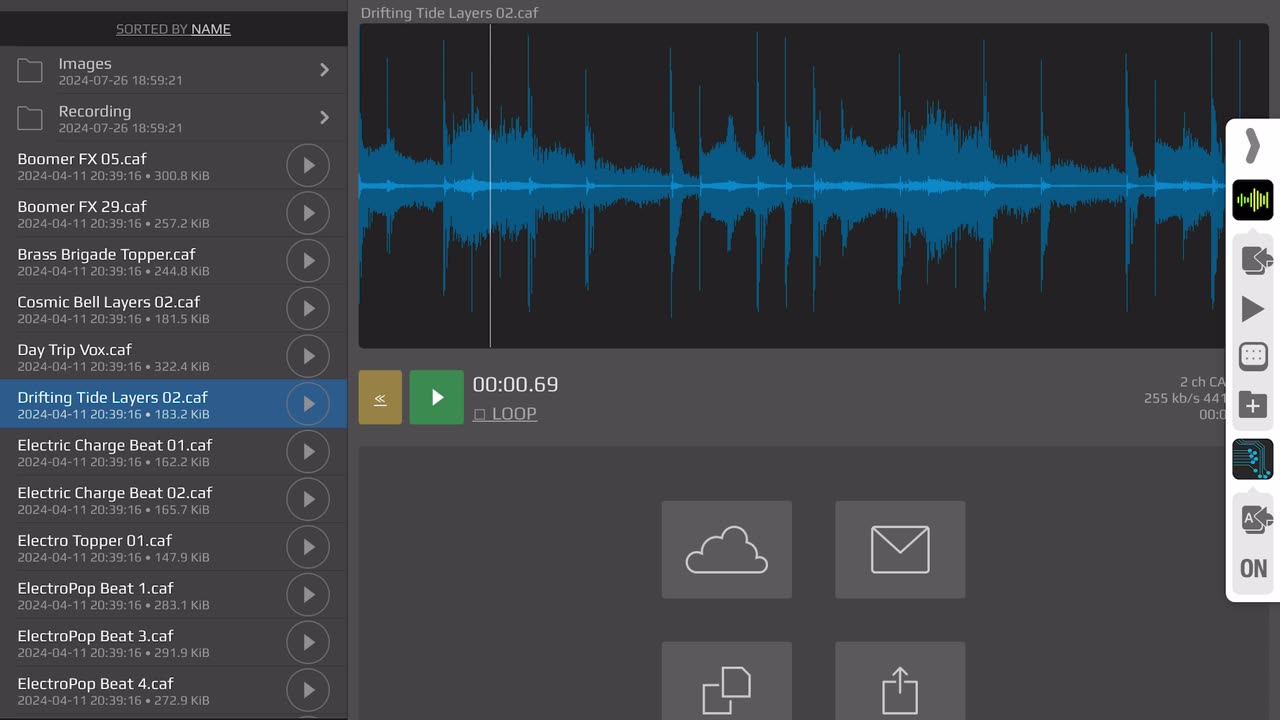Select the Brass Brigade Topper.caf file name
The height and width of the screenshot is (720, 1280).
pos(106,255)
